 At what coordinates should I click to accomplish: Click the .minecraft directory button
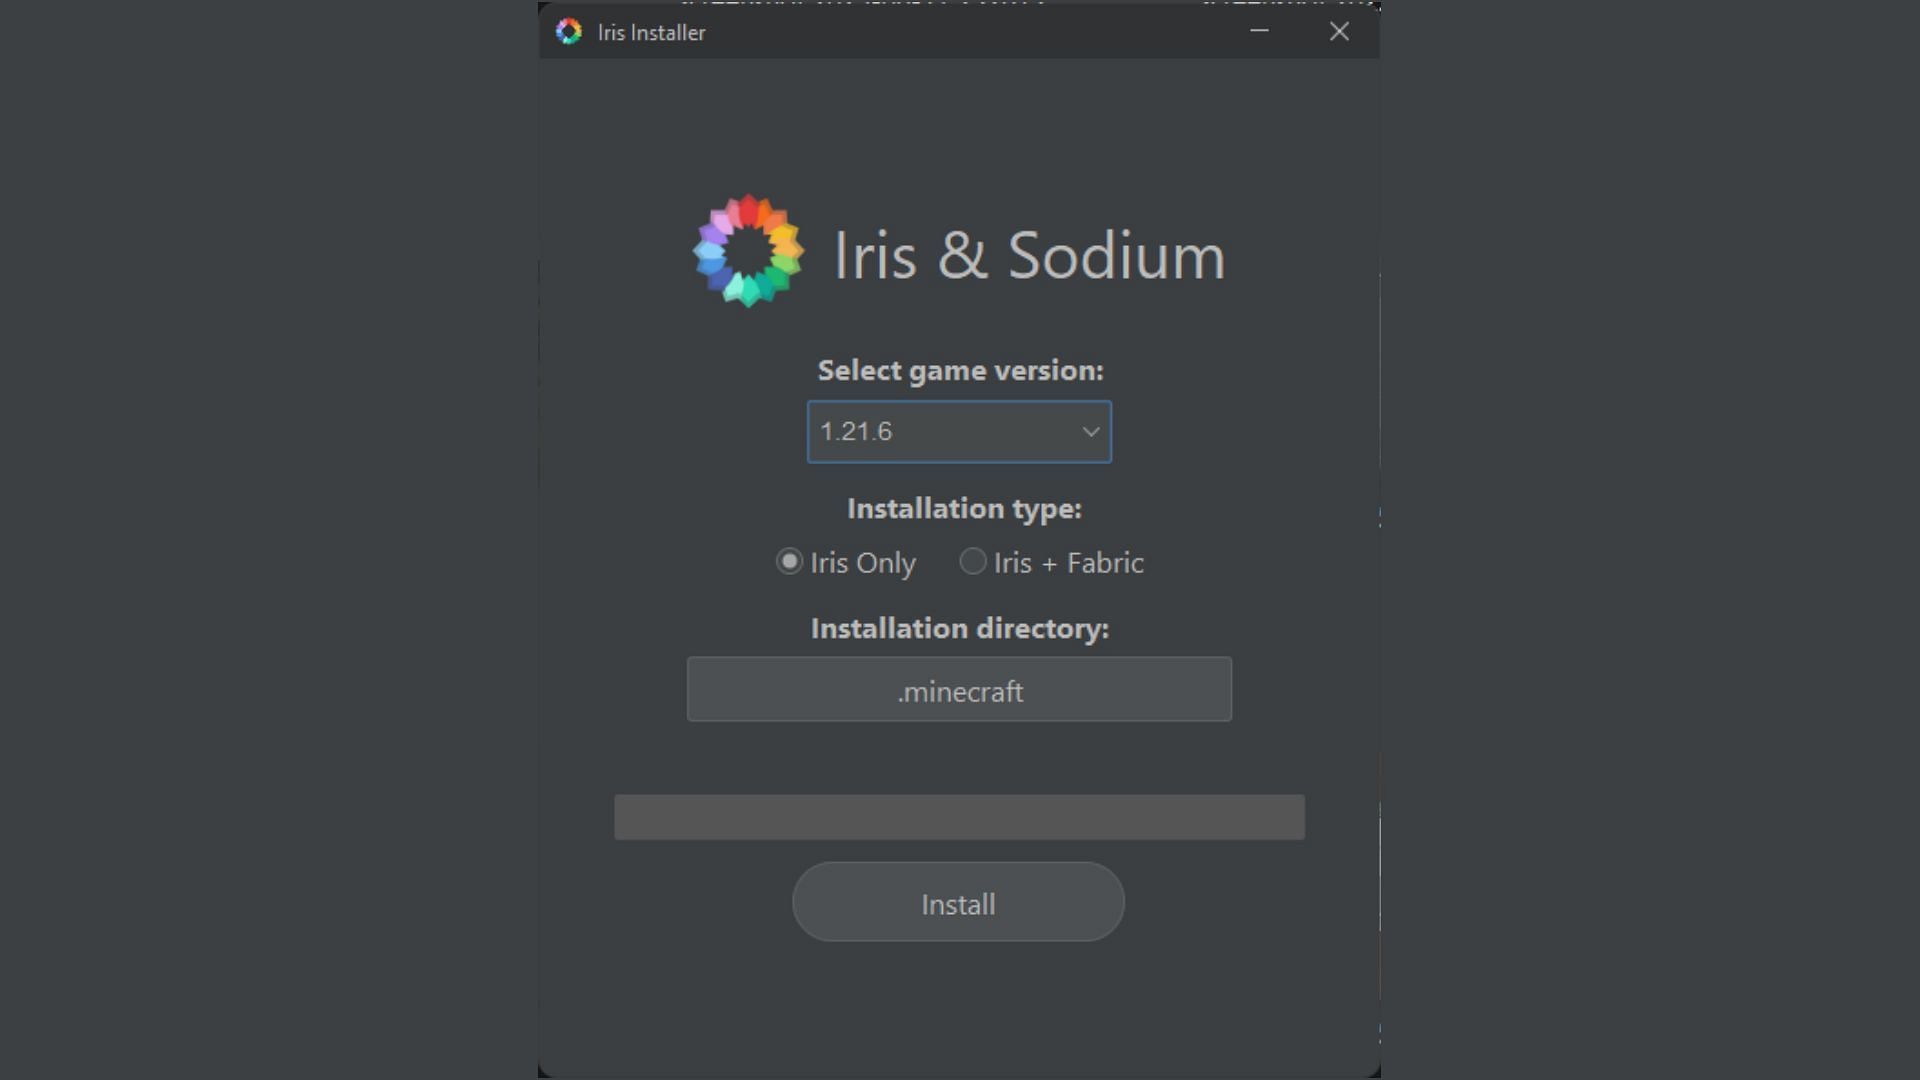[959, 690]
